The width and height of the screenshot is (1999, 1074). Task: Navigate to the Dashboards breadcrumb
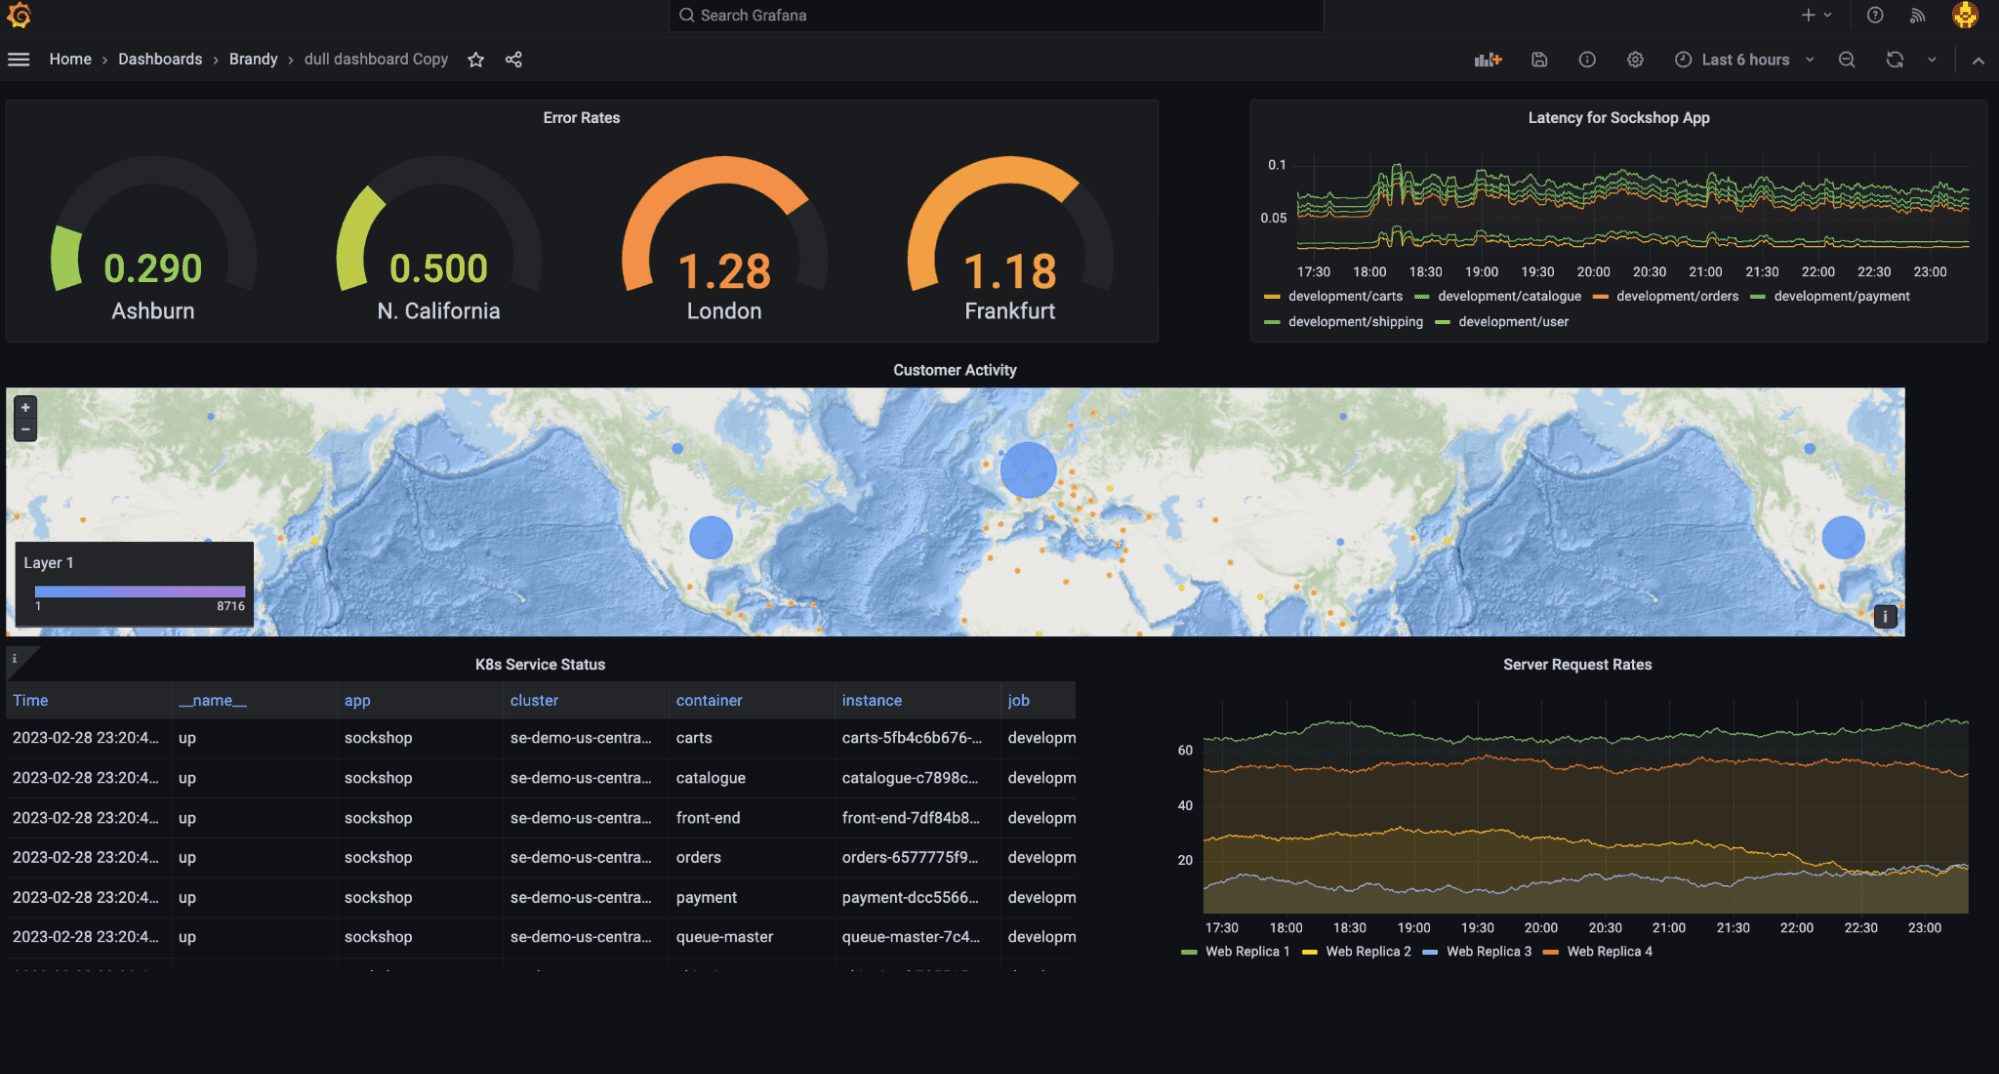click(160, 59)
